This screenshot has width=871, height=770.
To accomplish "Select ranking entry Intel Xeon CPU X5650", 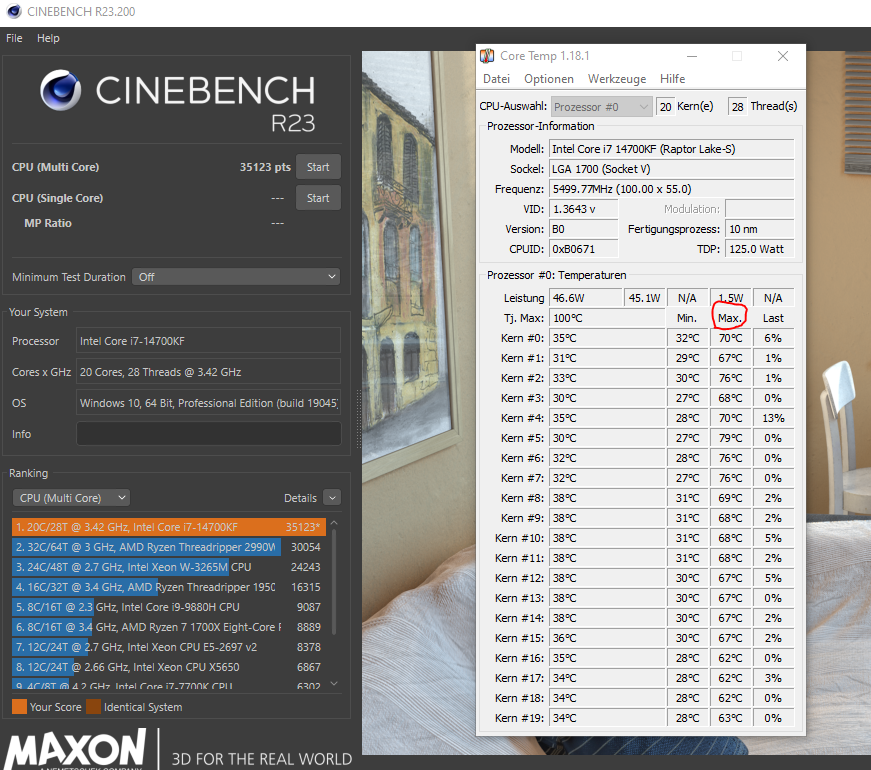I will (x=167, y=667).
